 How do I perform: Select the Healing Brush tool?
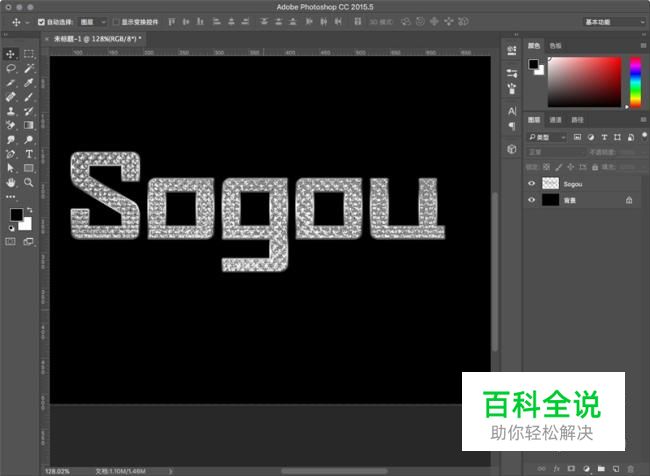(10, 97)
